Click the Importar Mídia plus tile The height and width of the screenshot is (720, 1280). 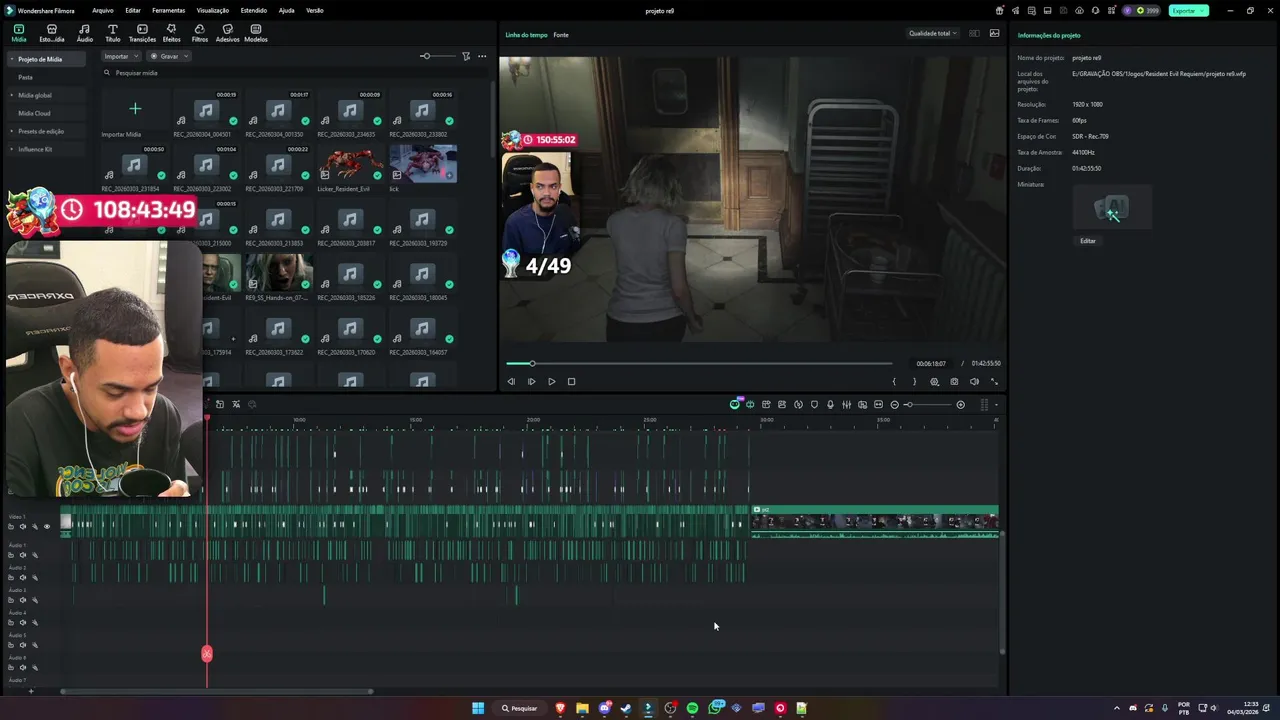click(135, 109)
